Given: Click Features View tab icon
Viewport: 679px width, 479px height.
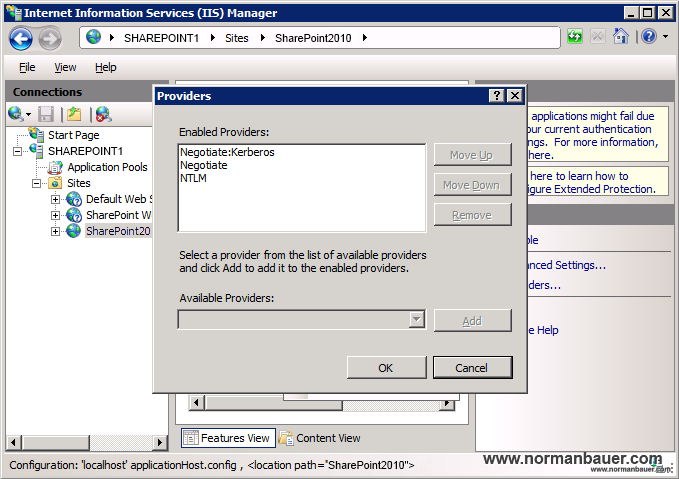Looking at the screenshot, I should pos(191,438).
